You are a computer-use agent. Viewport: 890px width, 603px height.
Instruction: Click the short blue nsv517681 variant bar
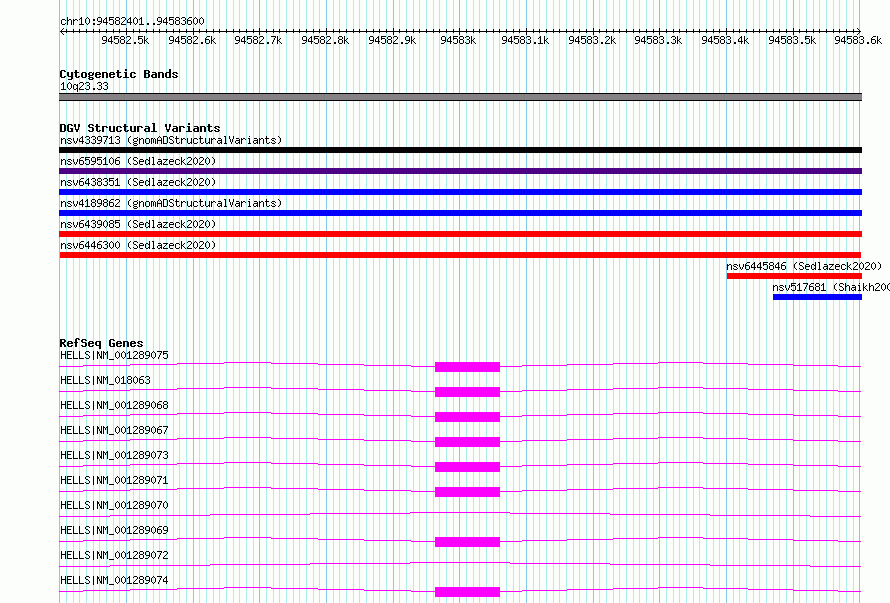click(x=817, y=297)
